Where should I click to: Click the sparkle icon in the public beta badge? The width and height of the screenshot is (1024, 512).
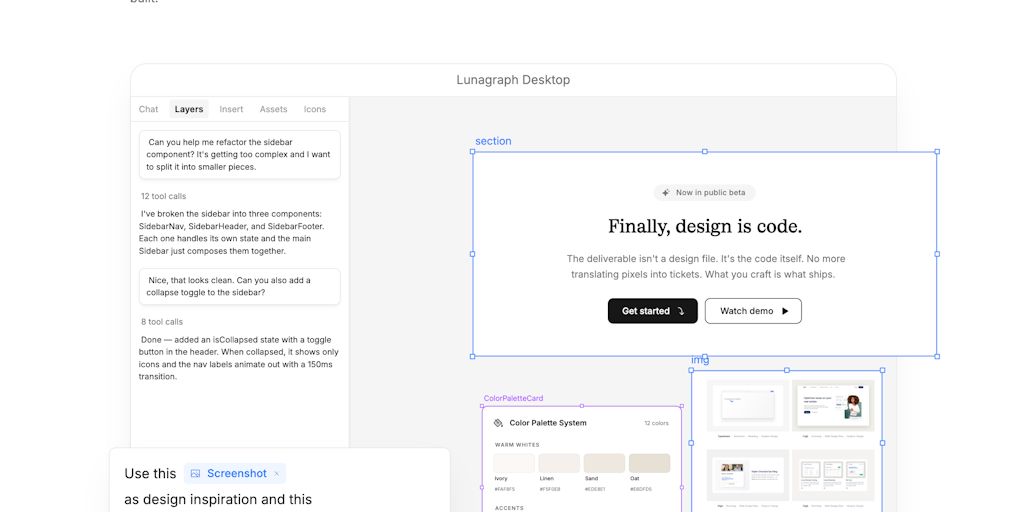[x=667, y=193]
